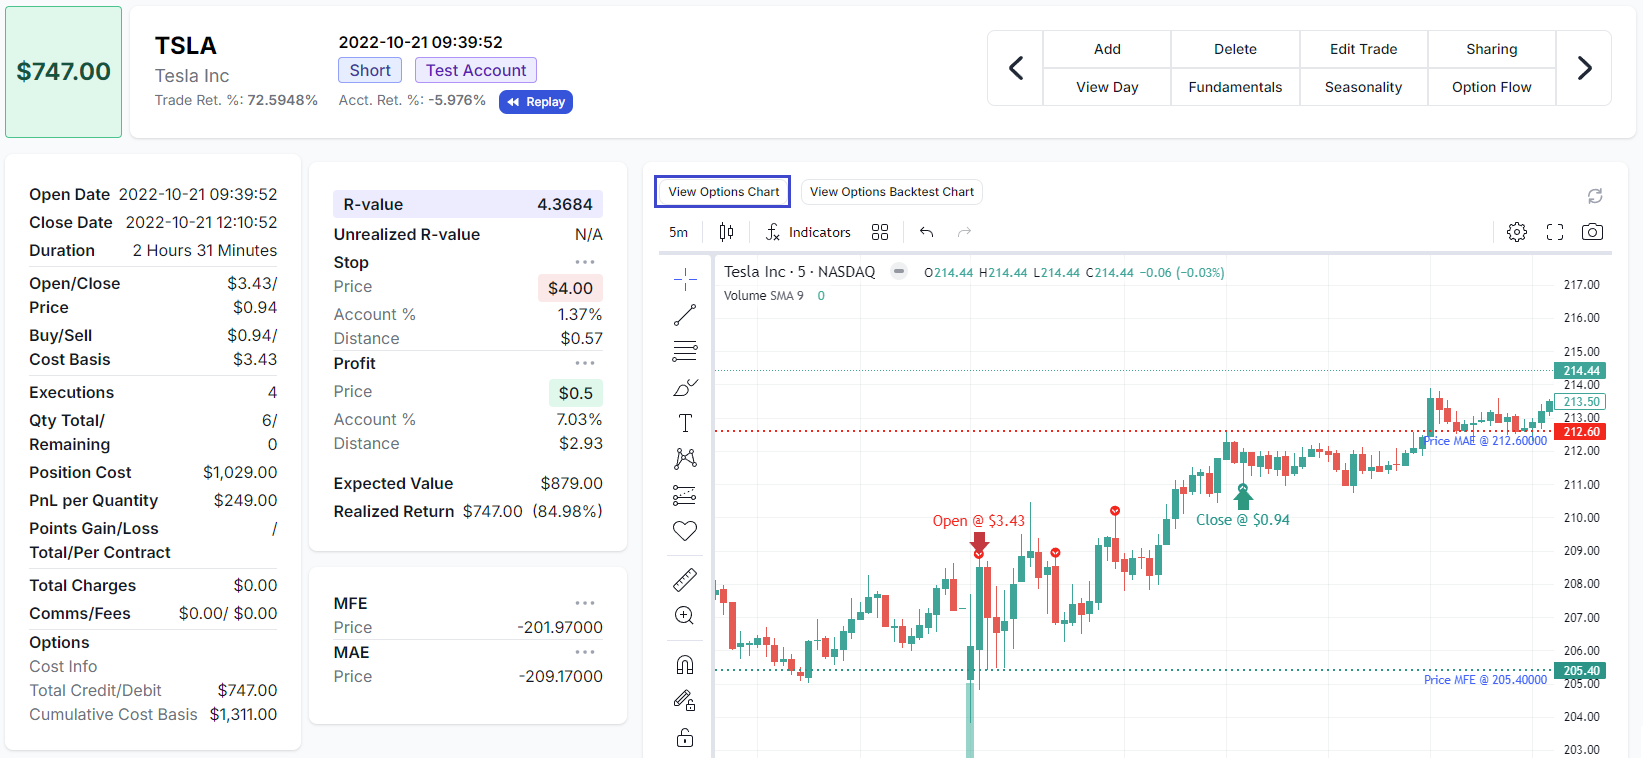Viewport: 1643px width, 758px height.
Task: Open the Sharing option
Action: click(x=1492, y=49)
